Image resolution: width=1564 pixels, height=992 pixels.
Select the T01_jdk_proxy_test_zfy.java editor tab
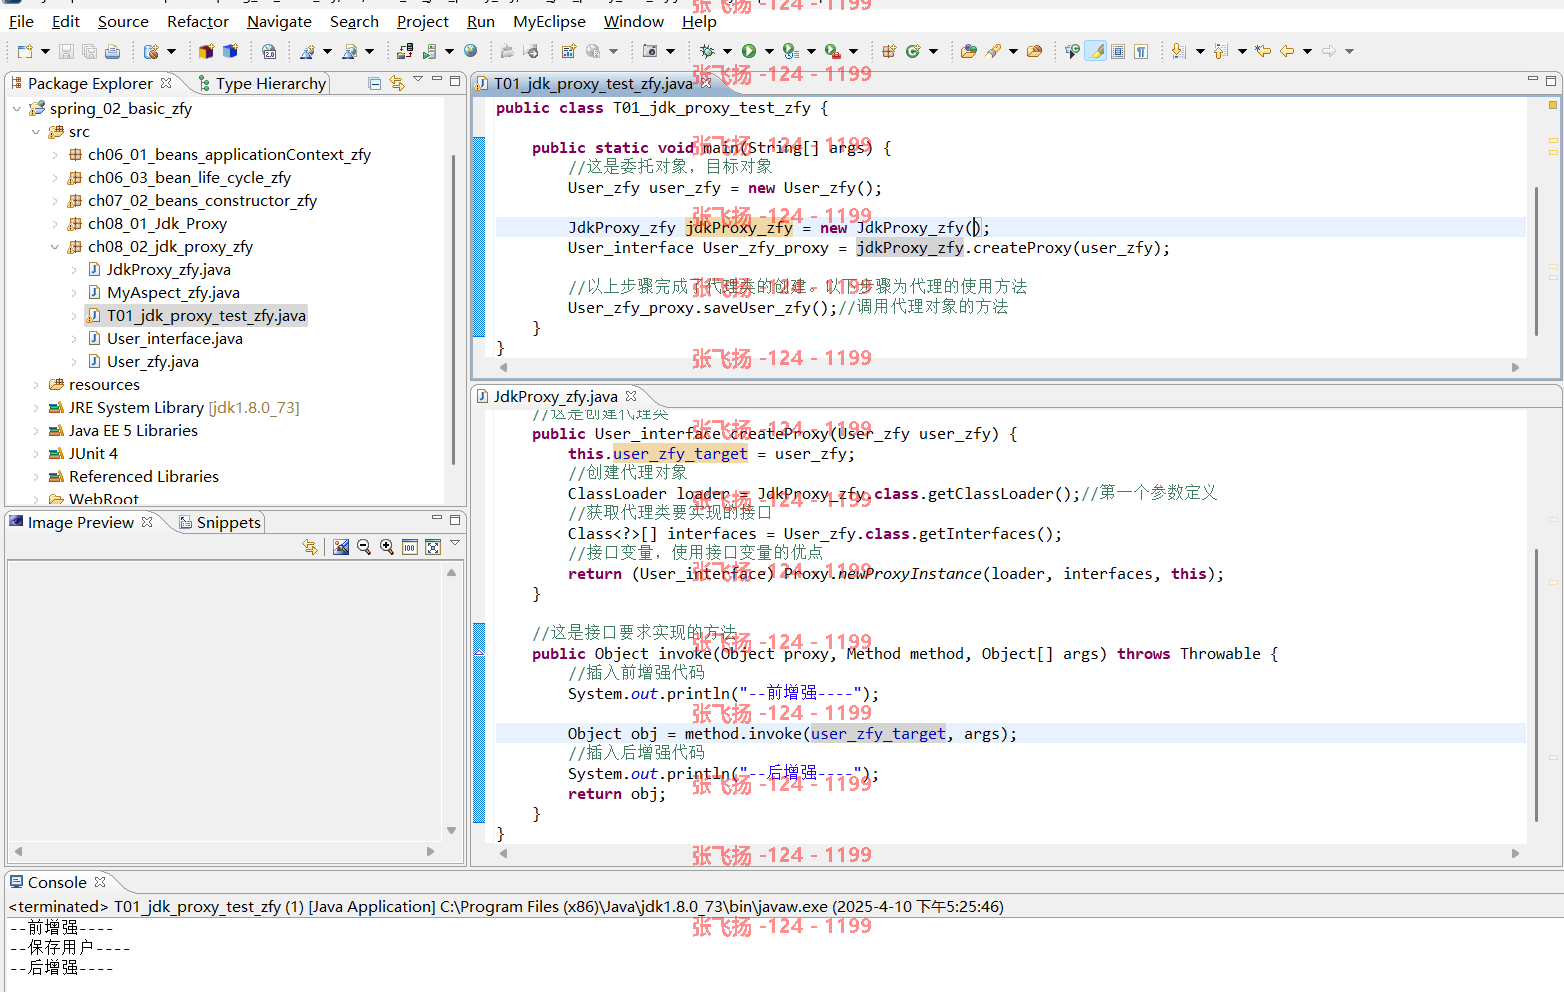[593, 84]
